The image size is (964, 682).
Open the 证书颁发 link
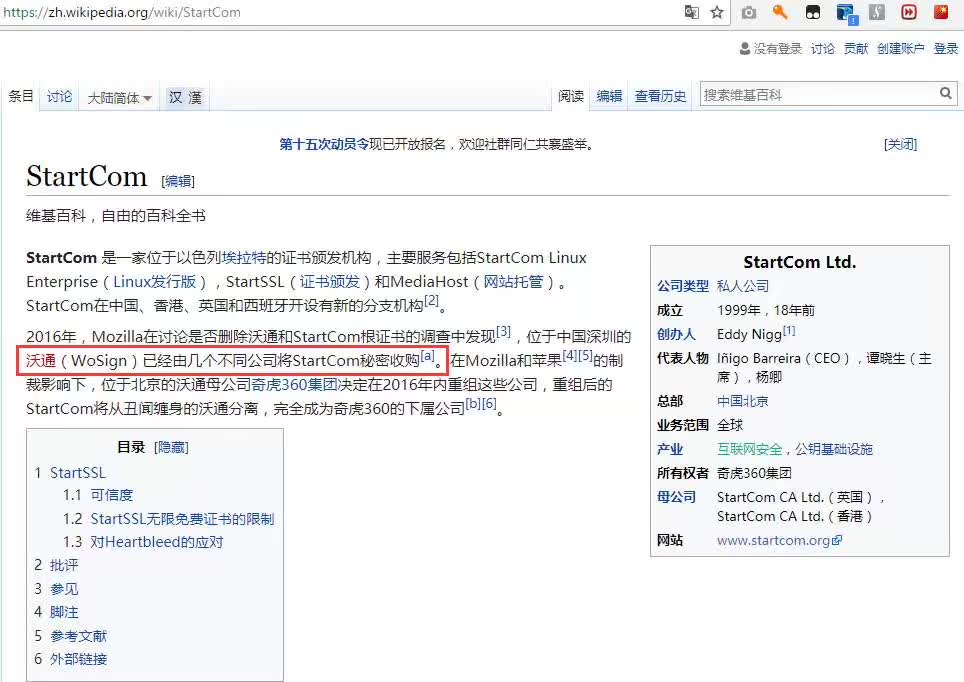tap(330, 282)
